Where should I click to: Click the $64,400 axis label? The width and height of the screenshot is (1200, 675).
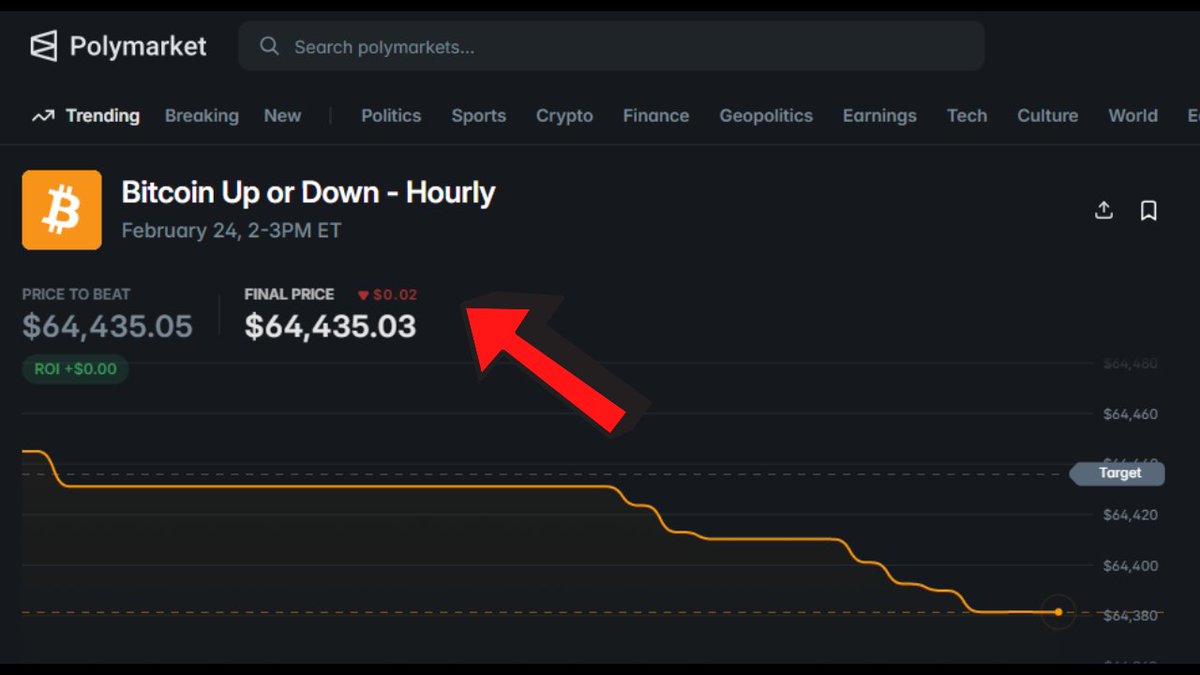coord(1130,566)
